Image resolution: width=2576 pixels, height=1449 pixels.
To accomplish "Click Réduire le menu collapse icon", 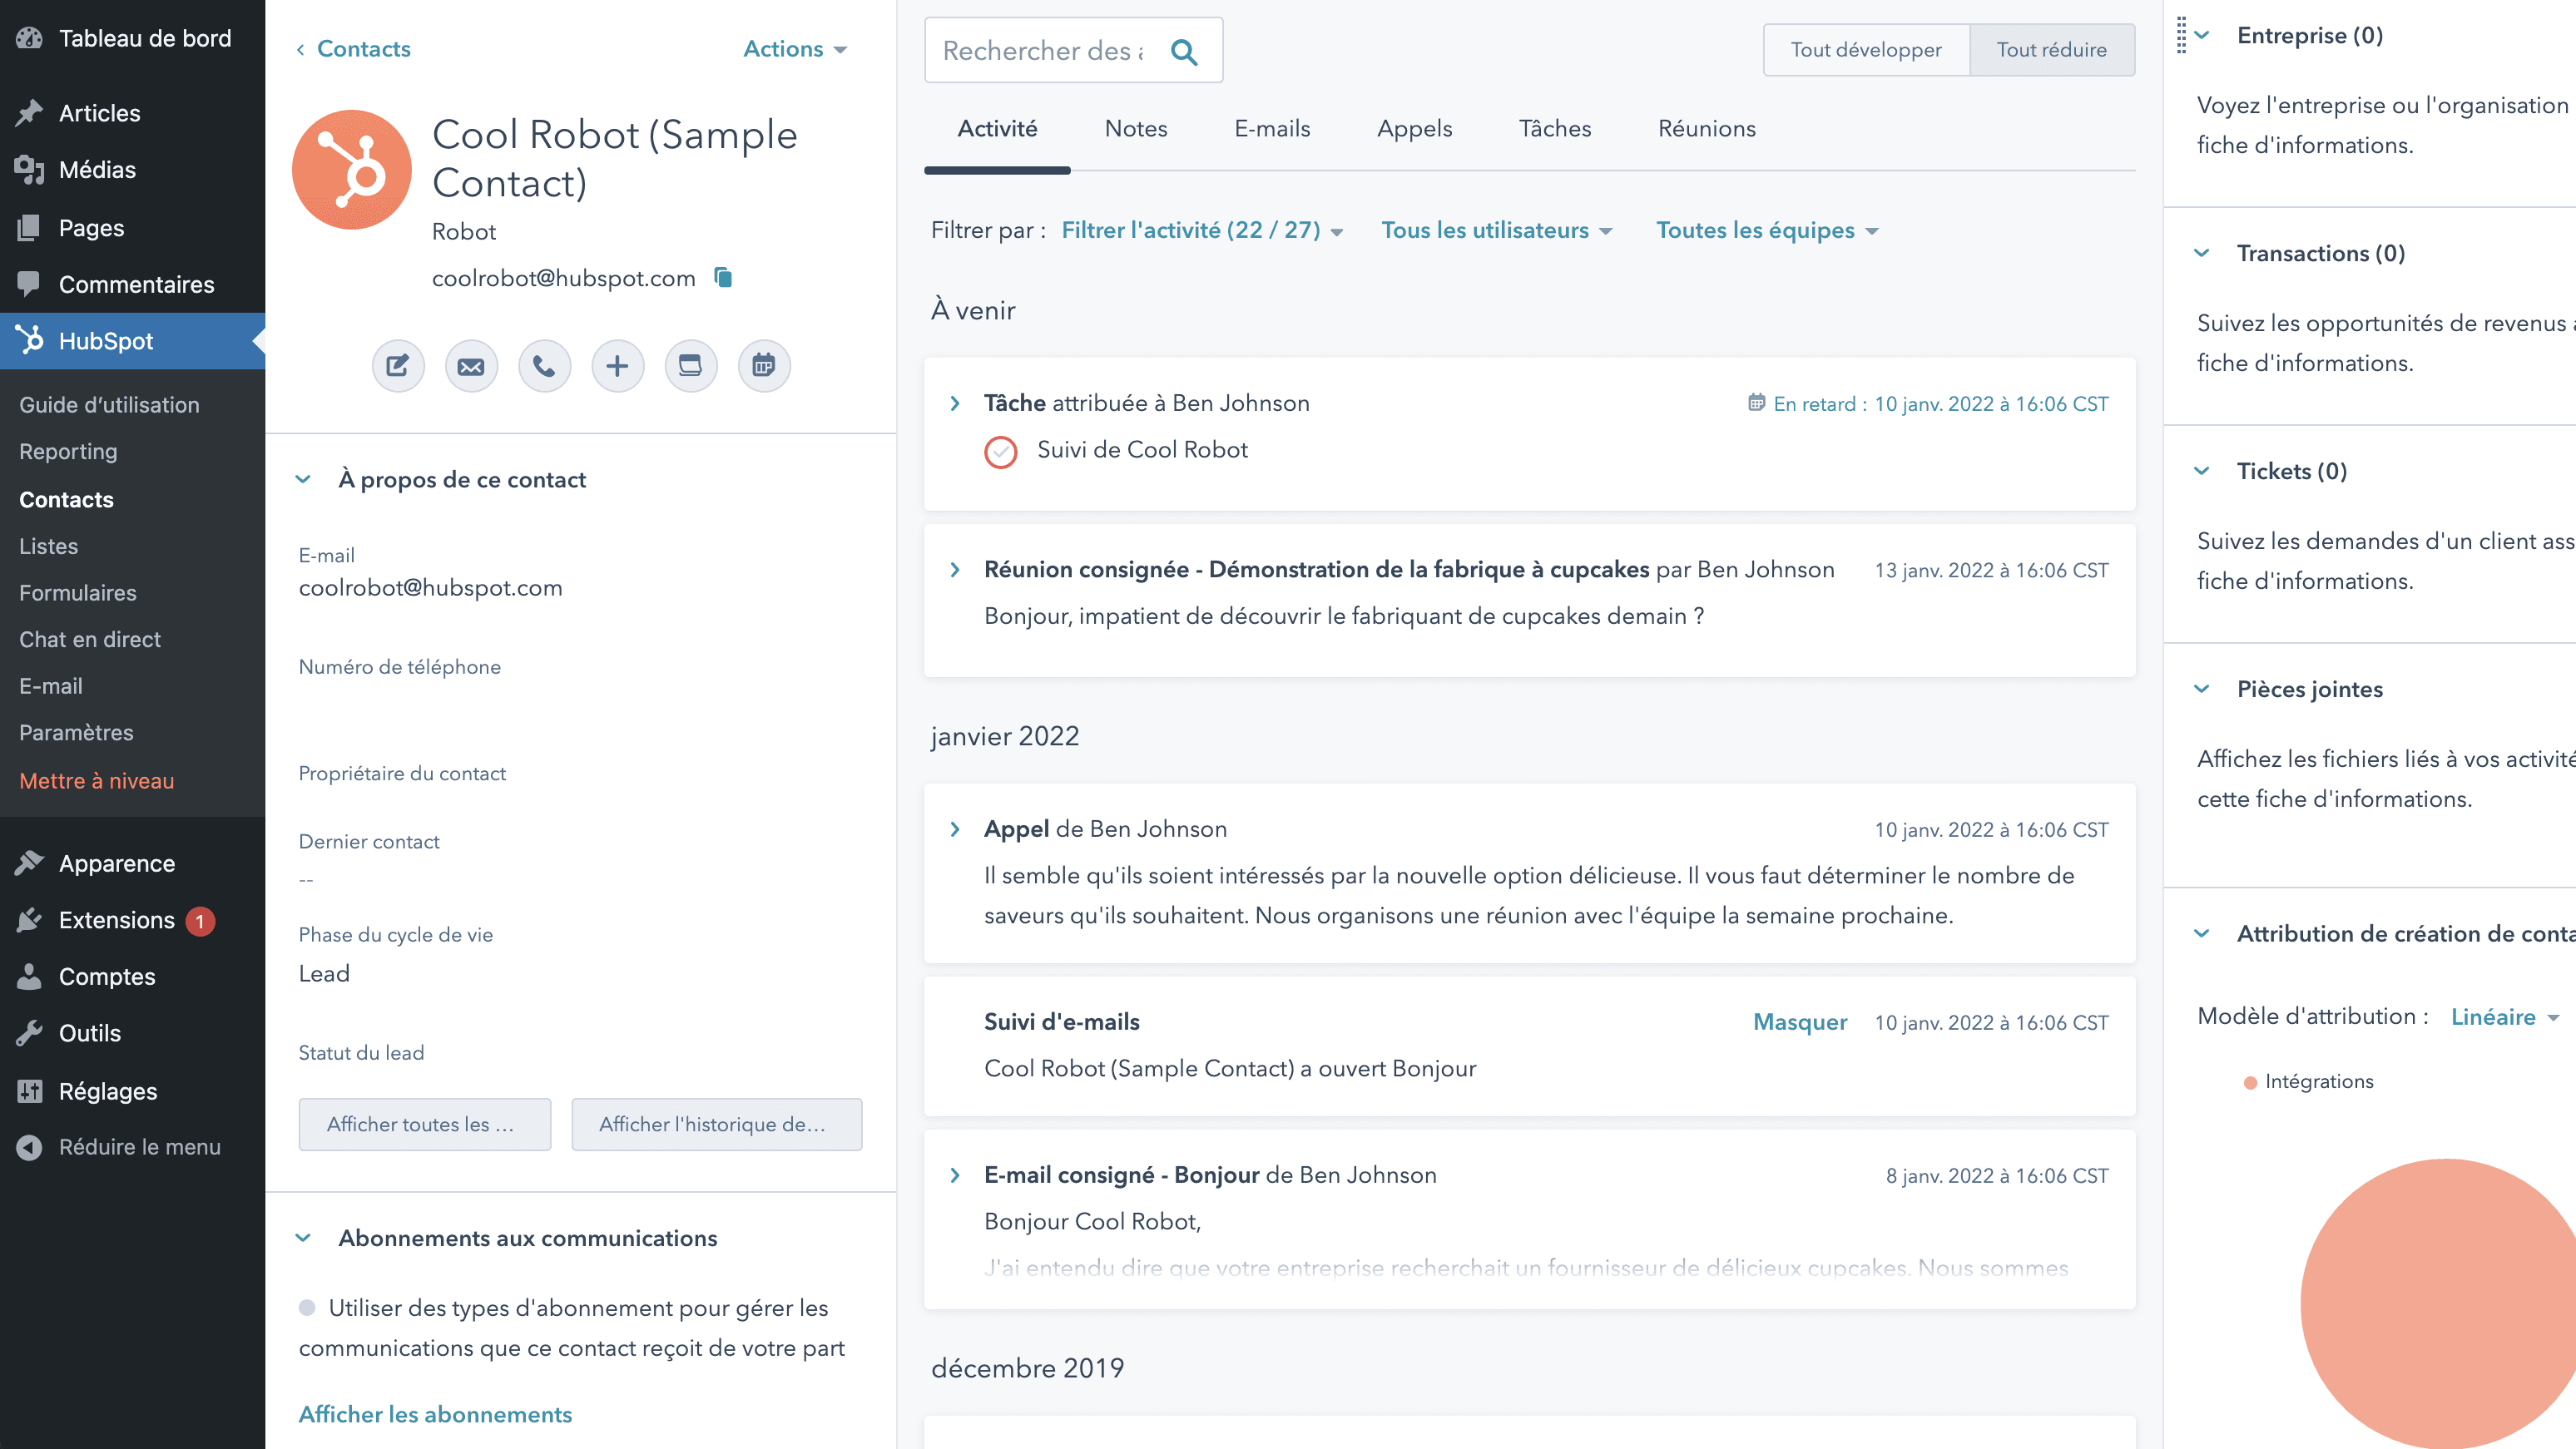I will click(x=29, y=1147).
